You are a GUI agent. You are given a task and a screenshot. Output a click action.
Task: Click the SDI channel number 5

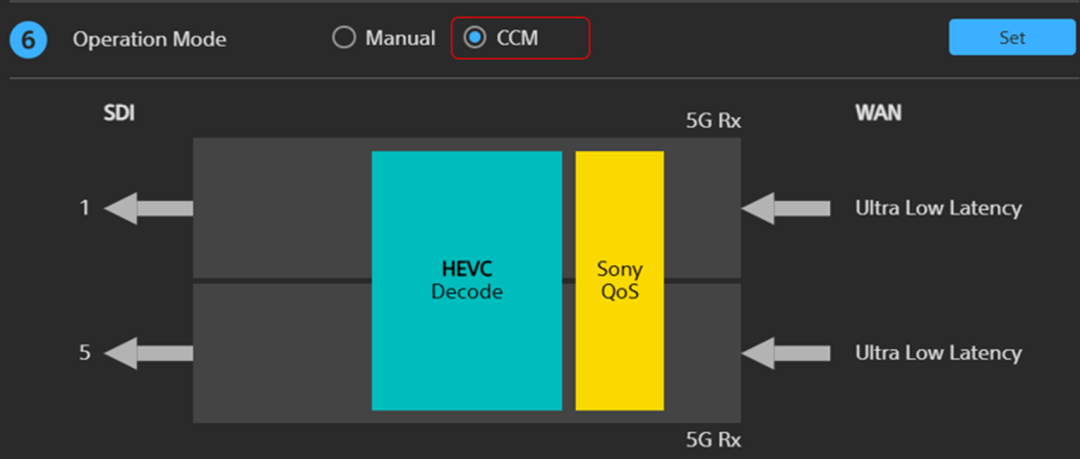[x=85, y=353]
